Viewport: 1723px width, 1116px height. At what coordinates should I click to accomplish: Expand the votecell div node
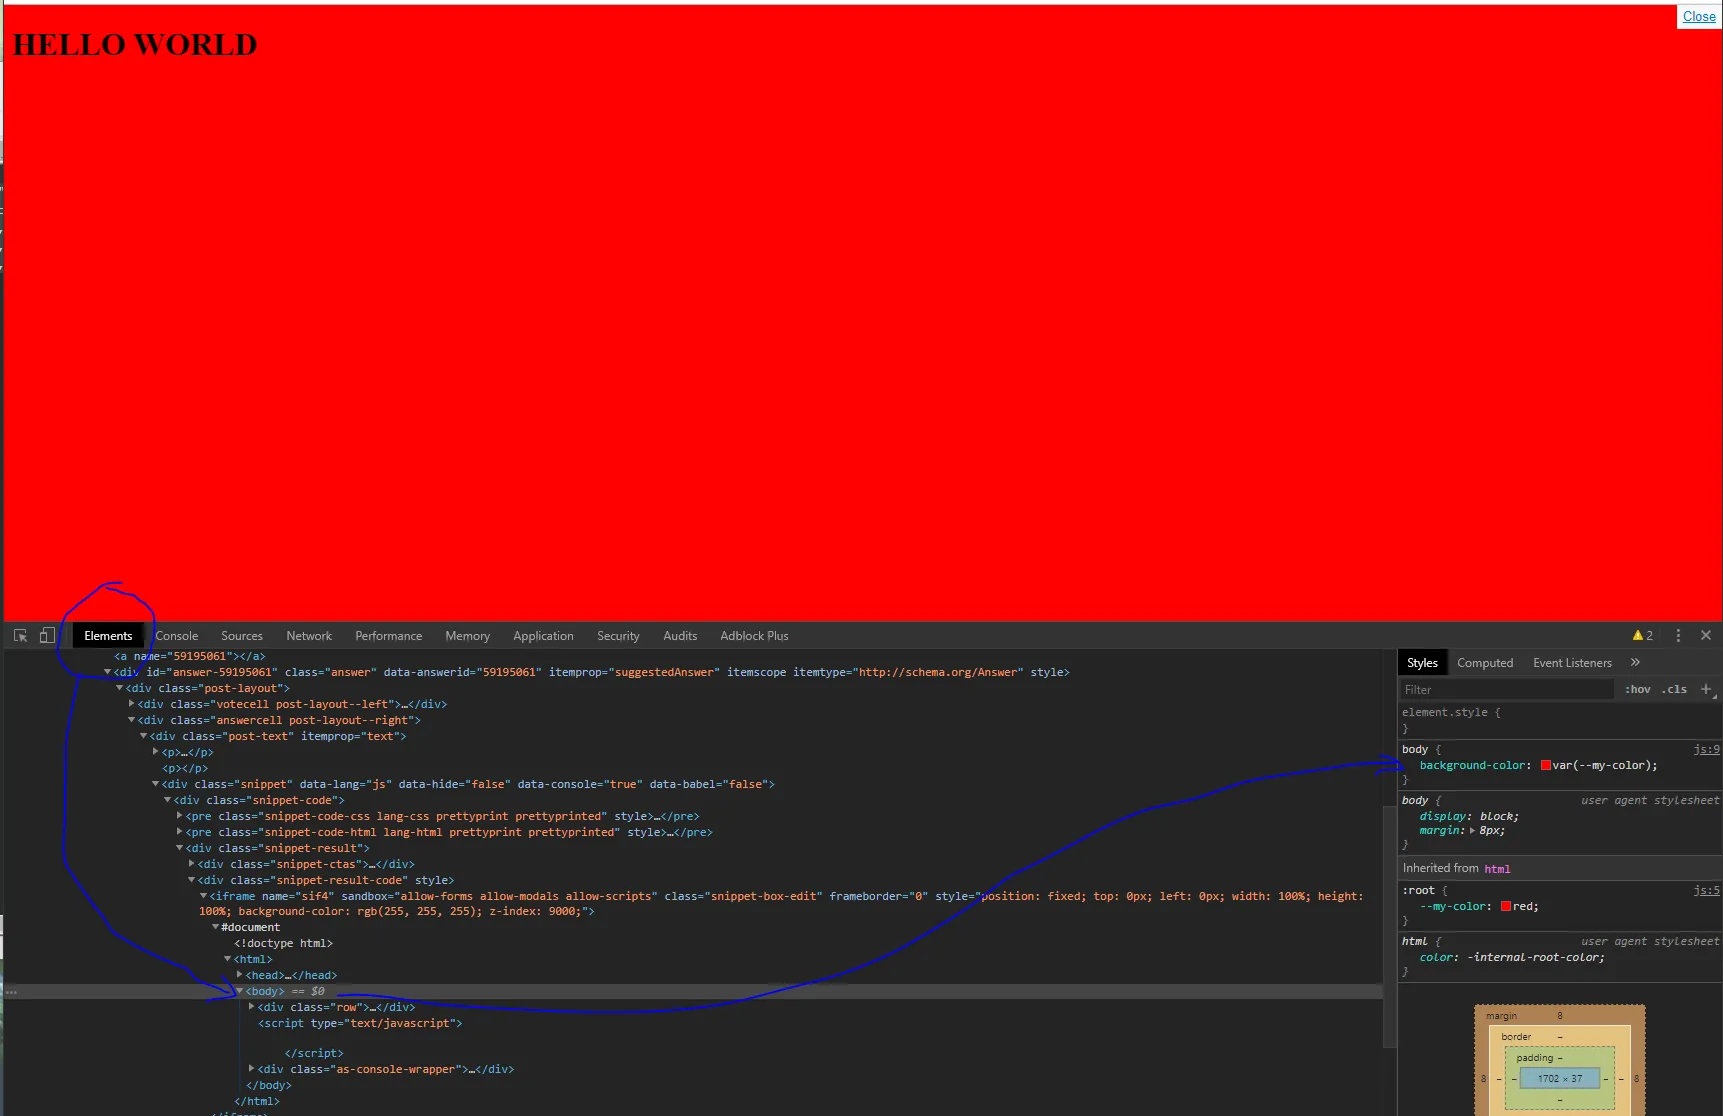pos(131,704)
